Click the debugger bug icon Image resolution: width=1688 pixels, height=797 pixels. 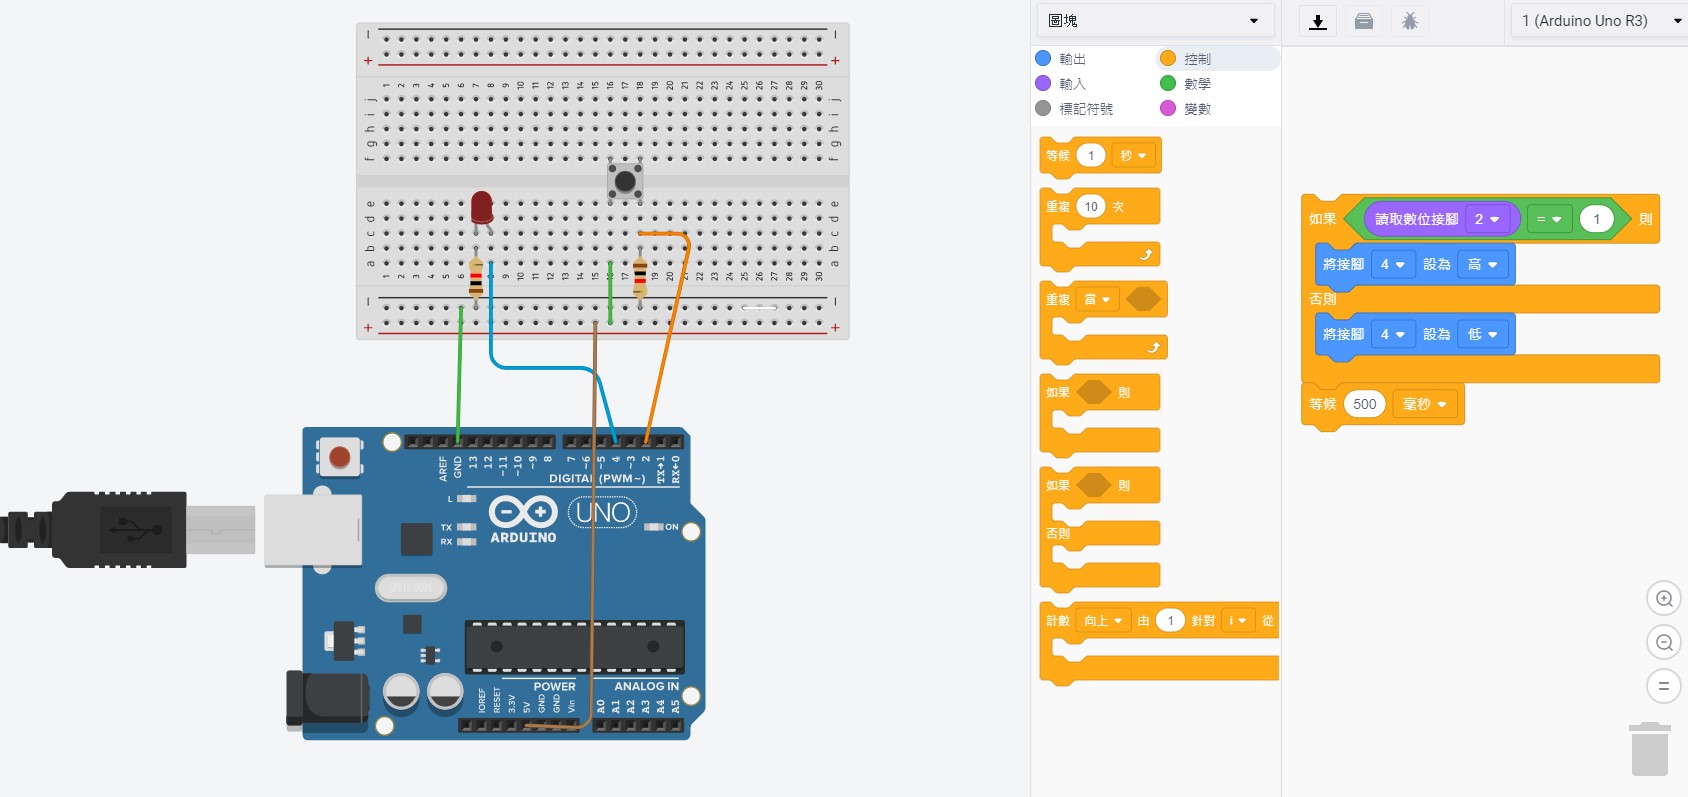[1410, 21]
